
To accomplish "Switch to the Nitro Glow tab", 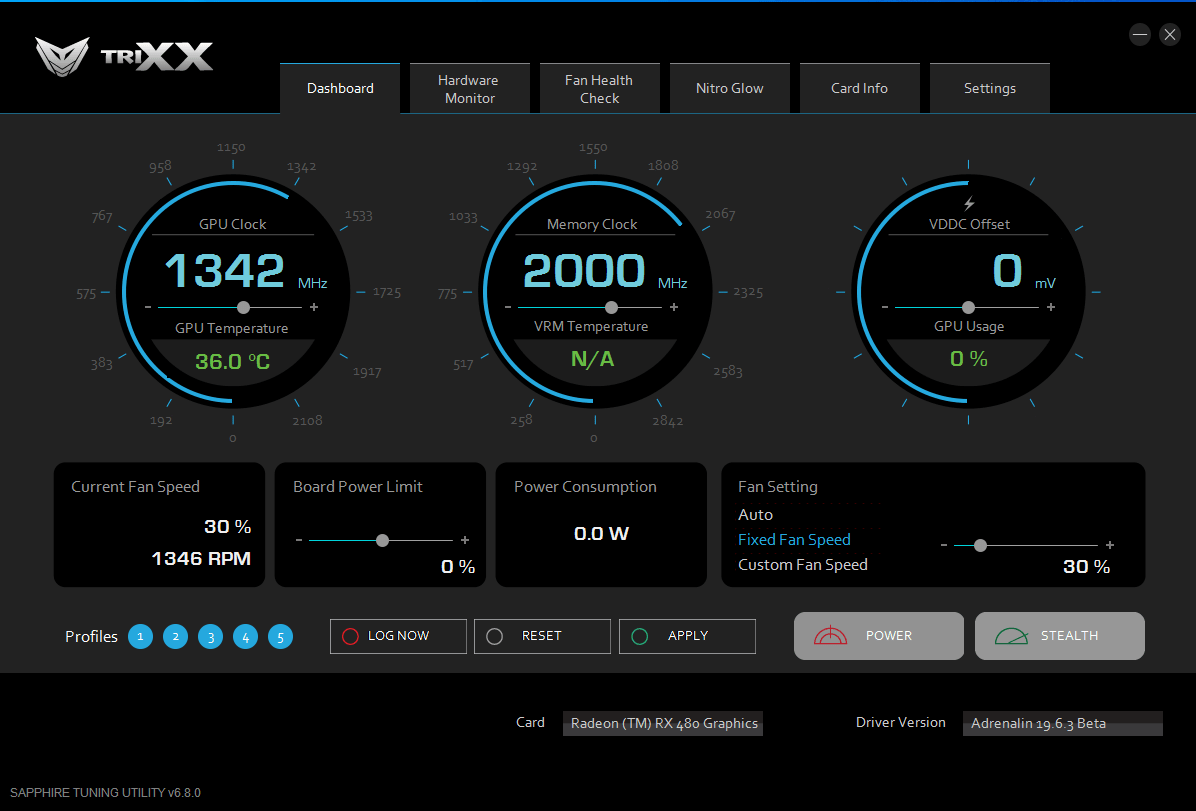I will (x=730, y=89).
